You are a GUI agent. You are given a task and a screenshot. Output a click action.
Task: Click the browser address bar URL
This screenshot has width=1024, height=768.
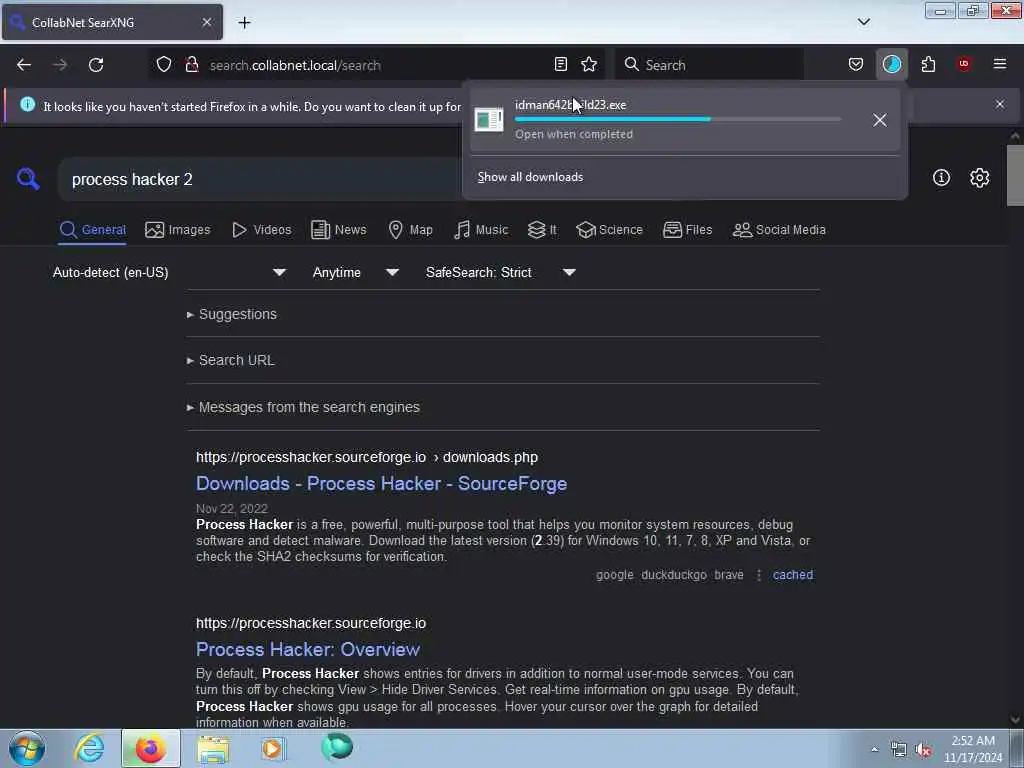(295, 65)
